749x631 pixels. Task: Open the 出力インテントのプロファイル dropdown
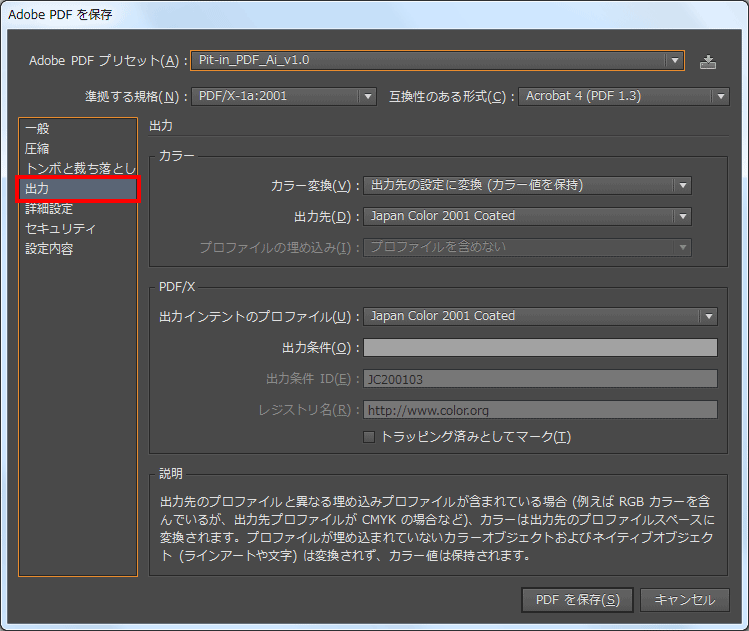pyautogui.click(x=540, y=316)
